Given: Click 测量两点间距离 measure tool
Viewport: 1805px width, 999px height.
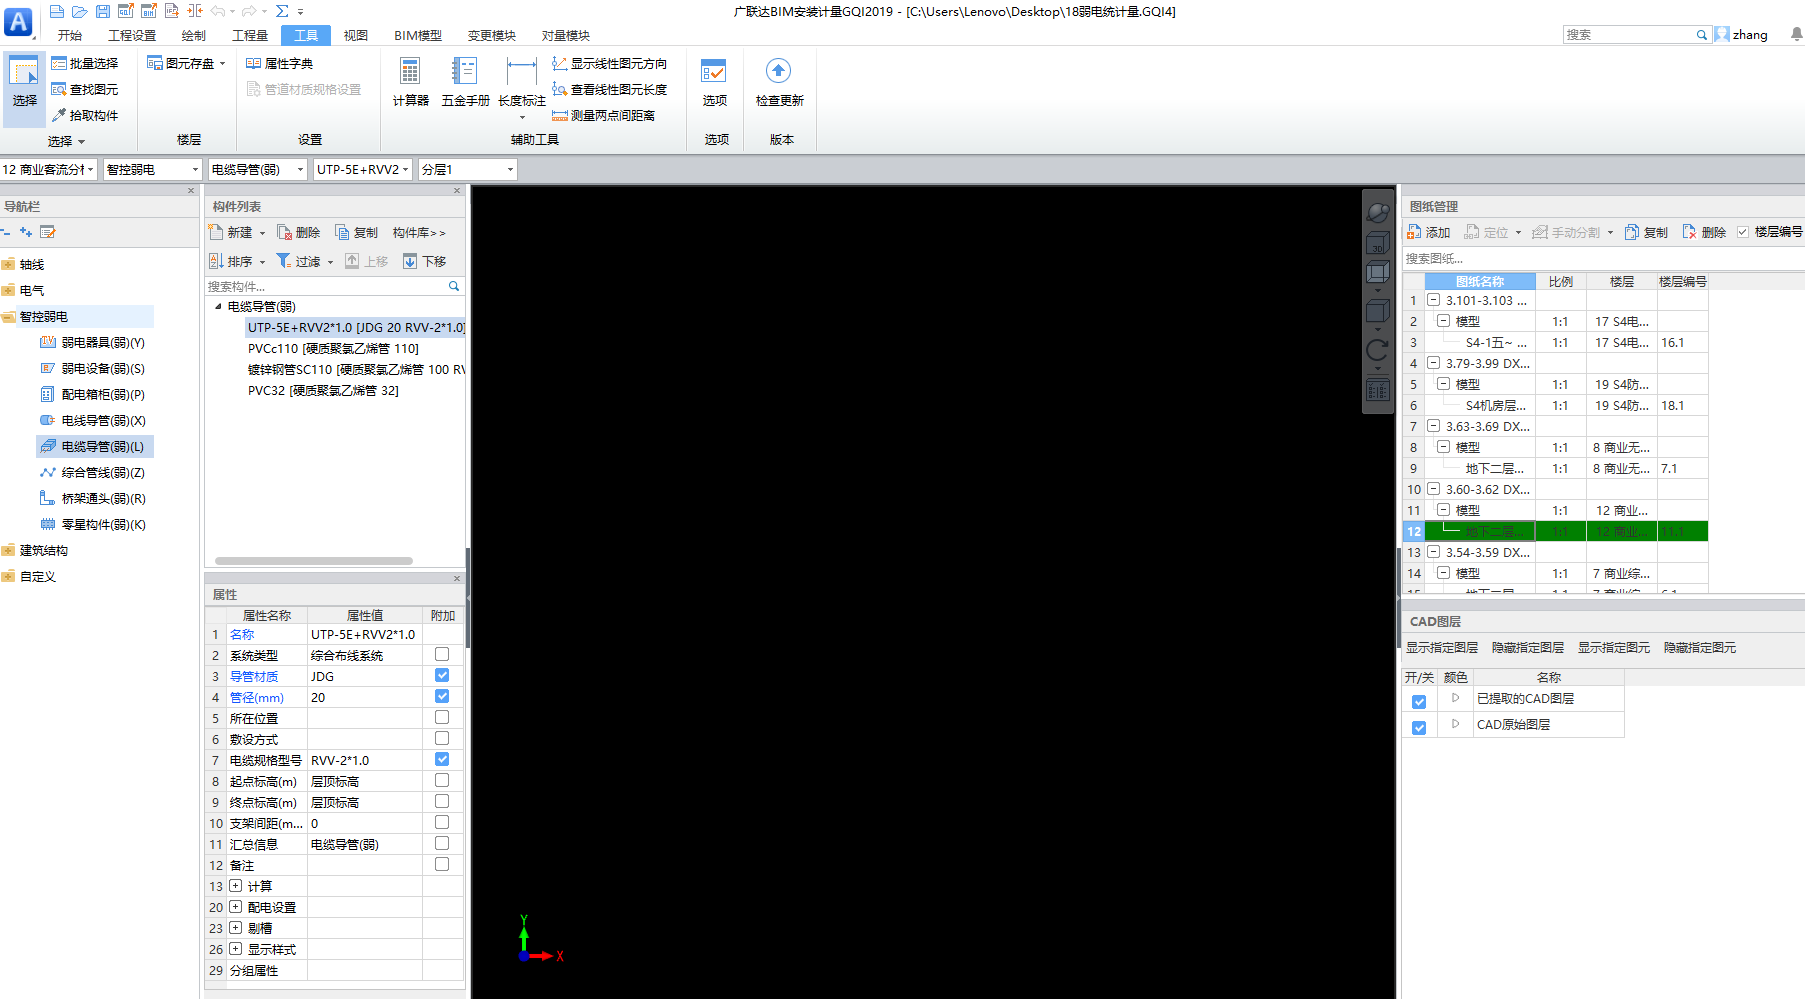Looking at the screenshot, I should 603,115.
